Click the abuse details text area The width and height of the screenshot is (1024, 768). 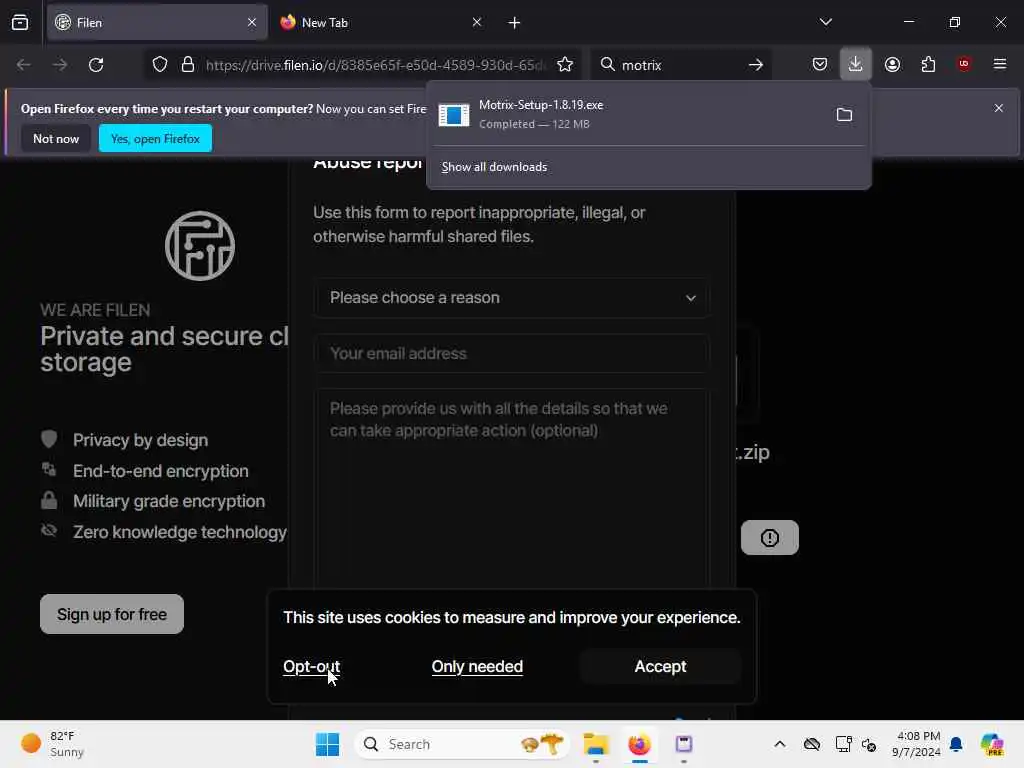[513, 488]
